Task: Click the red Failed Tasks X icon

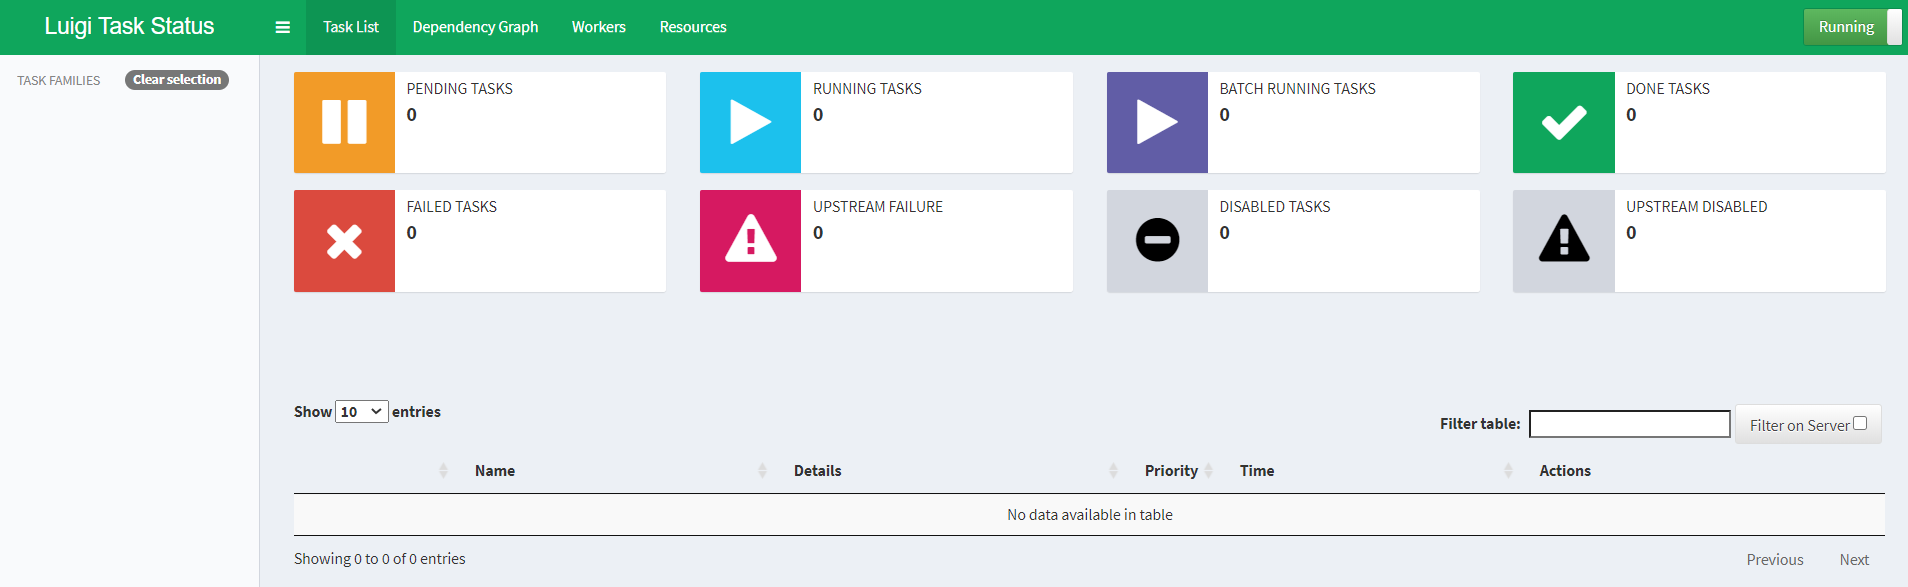Action: pyautogui.click(x=344, y=241)
